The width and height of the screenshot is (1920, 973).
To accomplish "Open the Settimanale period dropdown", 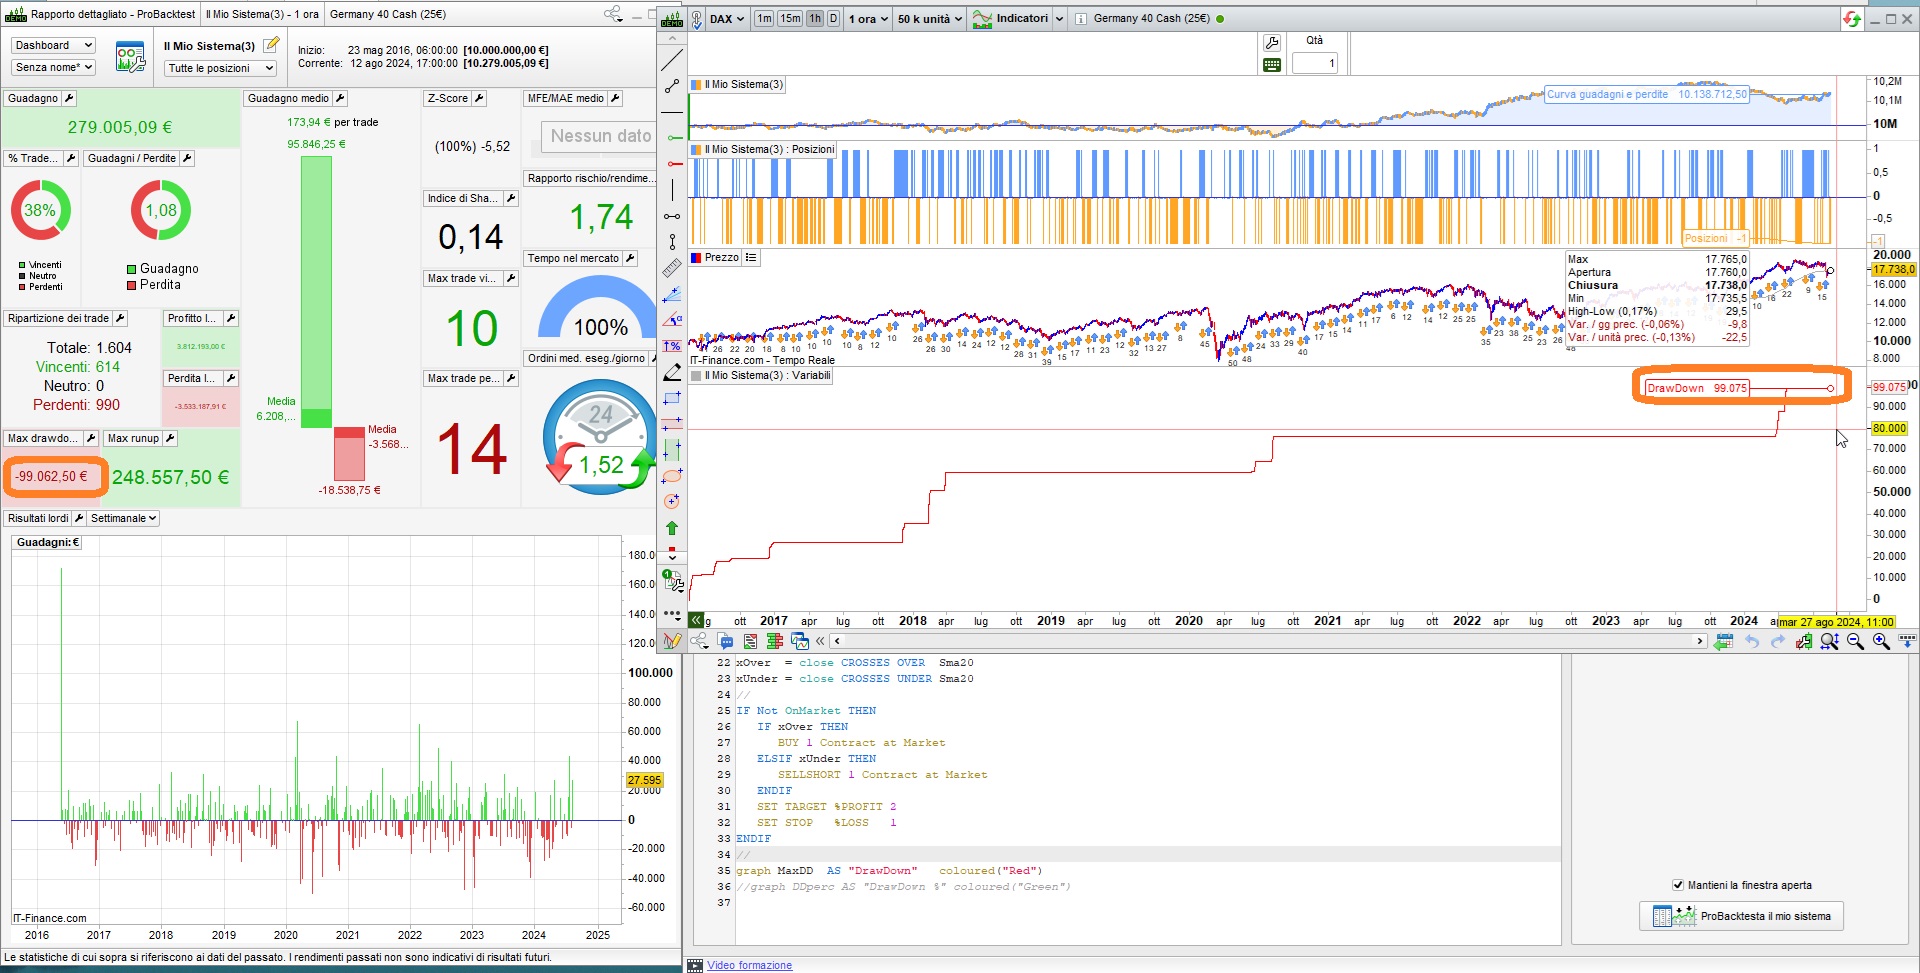I will [123, 518].
